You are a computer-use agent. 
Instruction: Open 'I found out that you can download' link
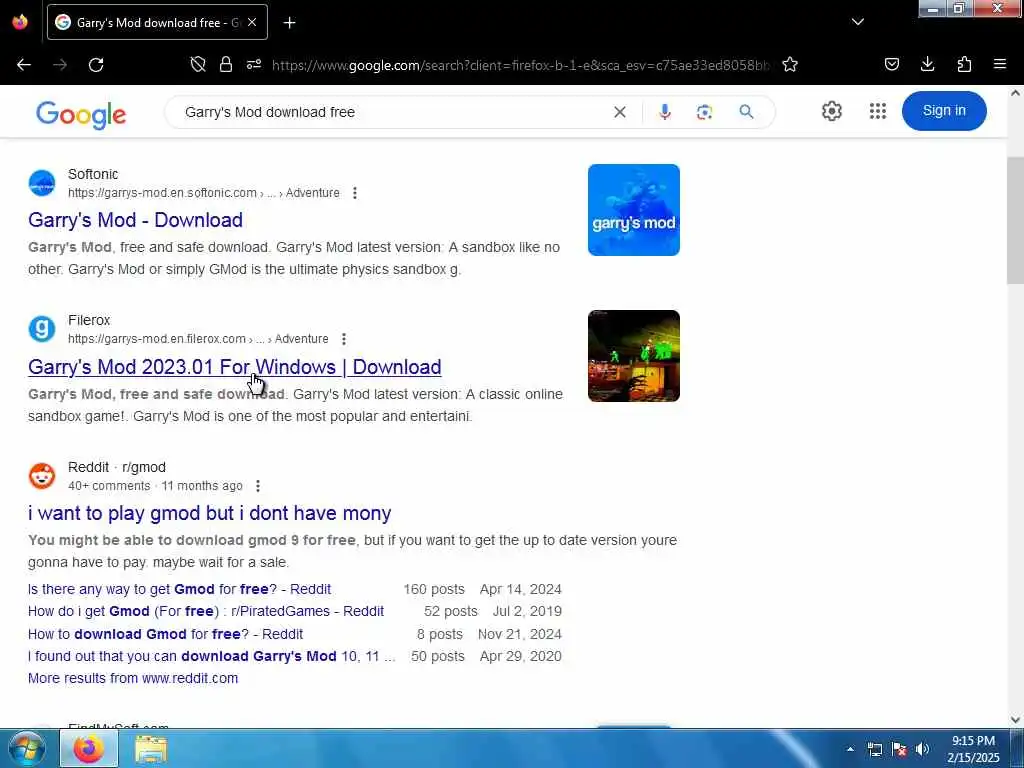[x=212, y=656]
